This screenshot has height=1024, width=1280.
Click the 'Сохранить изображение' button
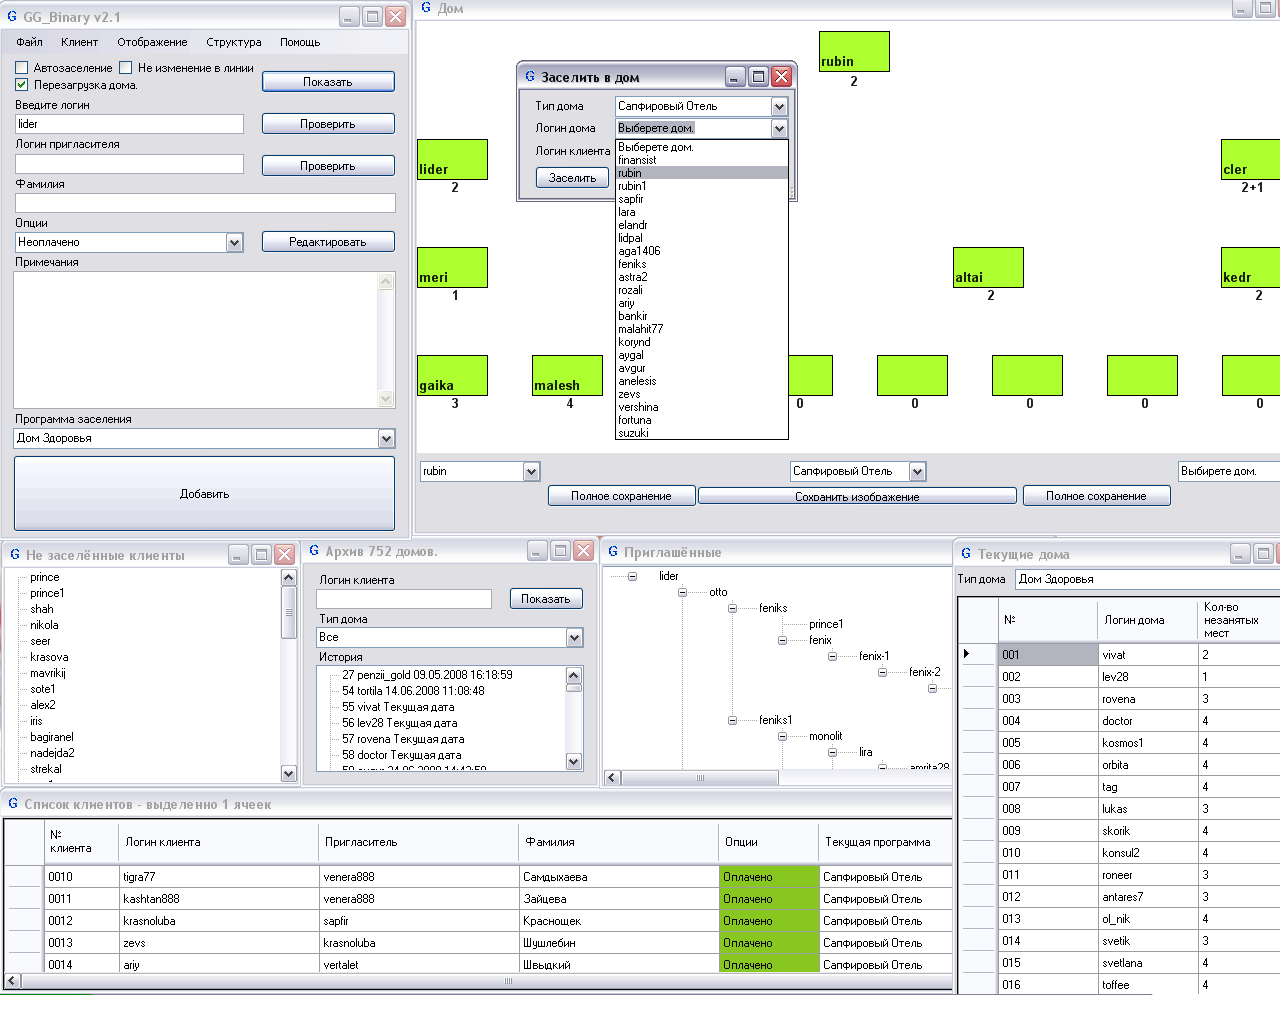point(857,496)
